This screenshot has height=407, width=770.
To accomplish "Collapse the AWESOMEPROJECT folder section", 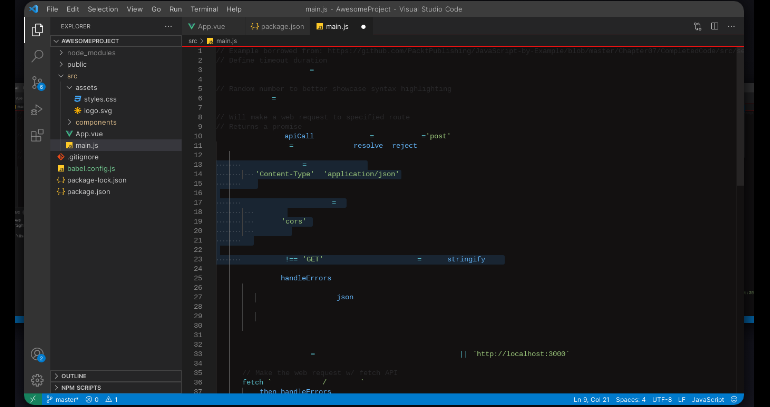I will coord(116,41).
